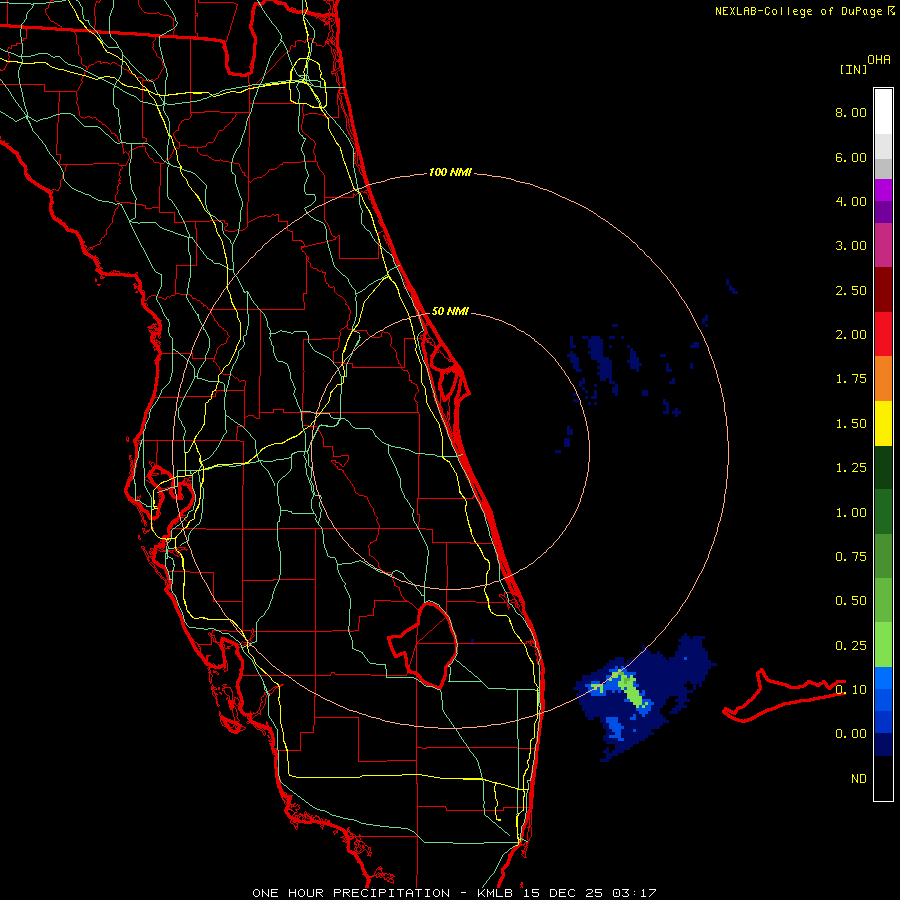Pick the navy swatch below 0.00

[883, 745]
